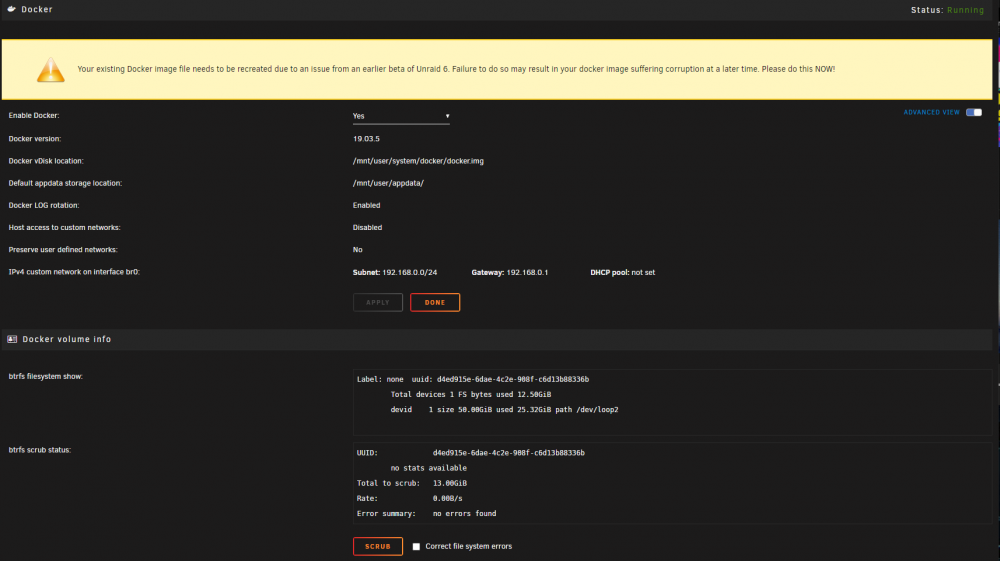This screenshot has width=1000, height=561.
Task: Click the Error summary no errors found line
Action: (427, 513)
